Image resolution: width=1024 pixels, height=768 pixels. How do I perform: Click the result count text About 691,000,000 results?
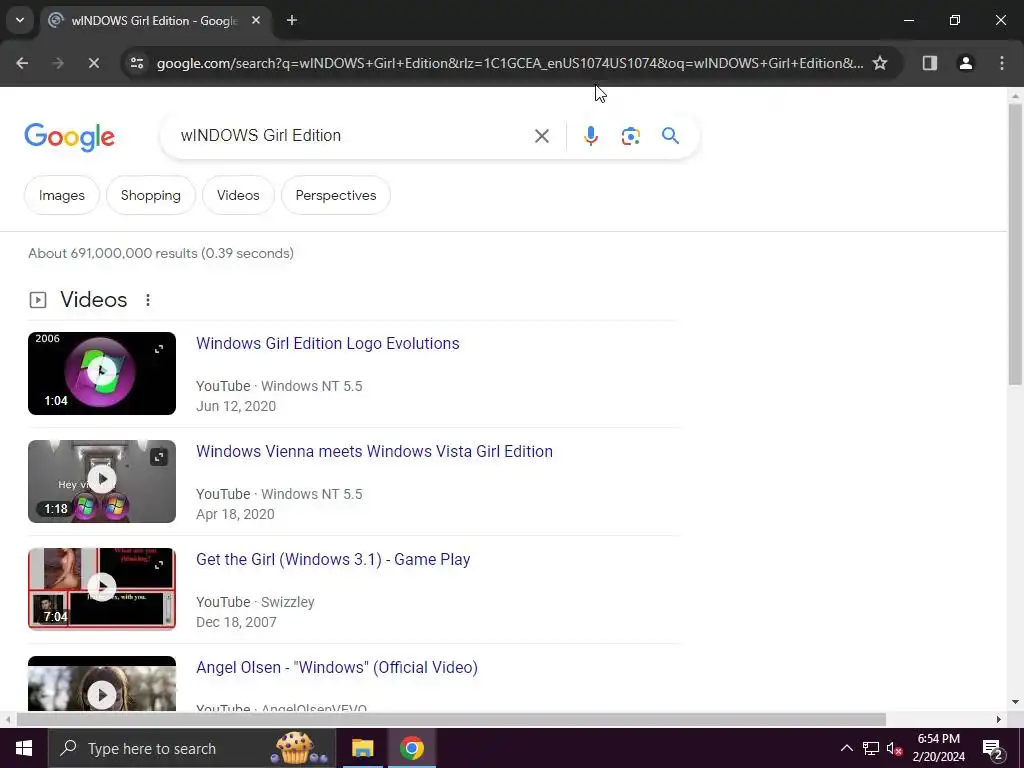[161, 253]
